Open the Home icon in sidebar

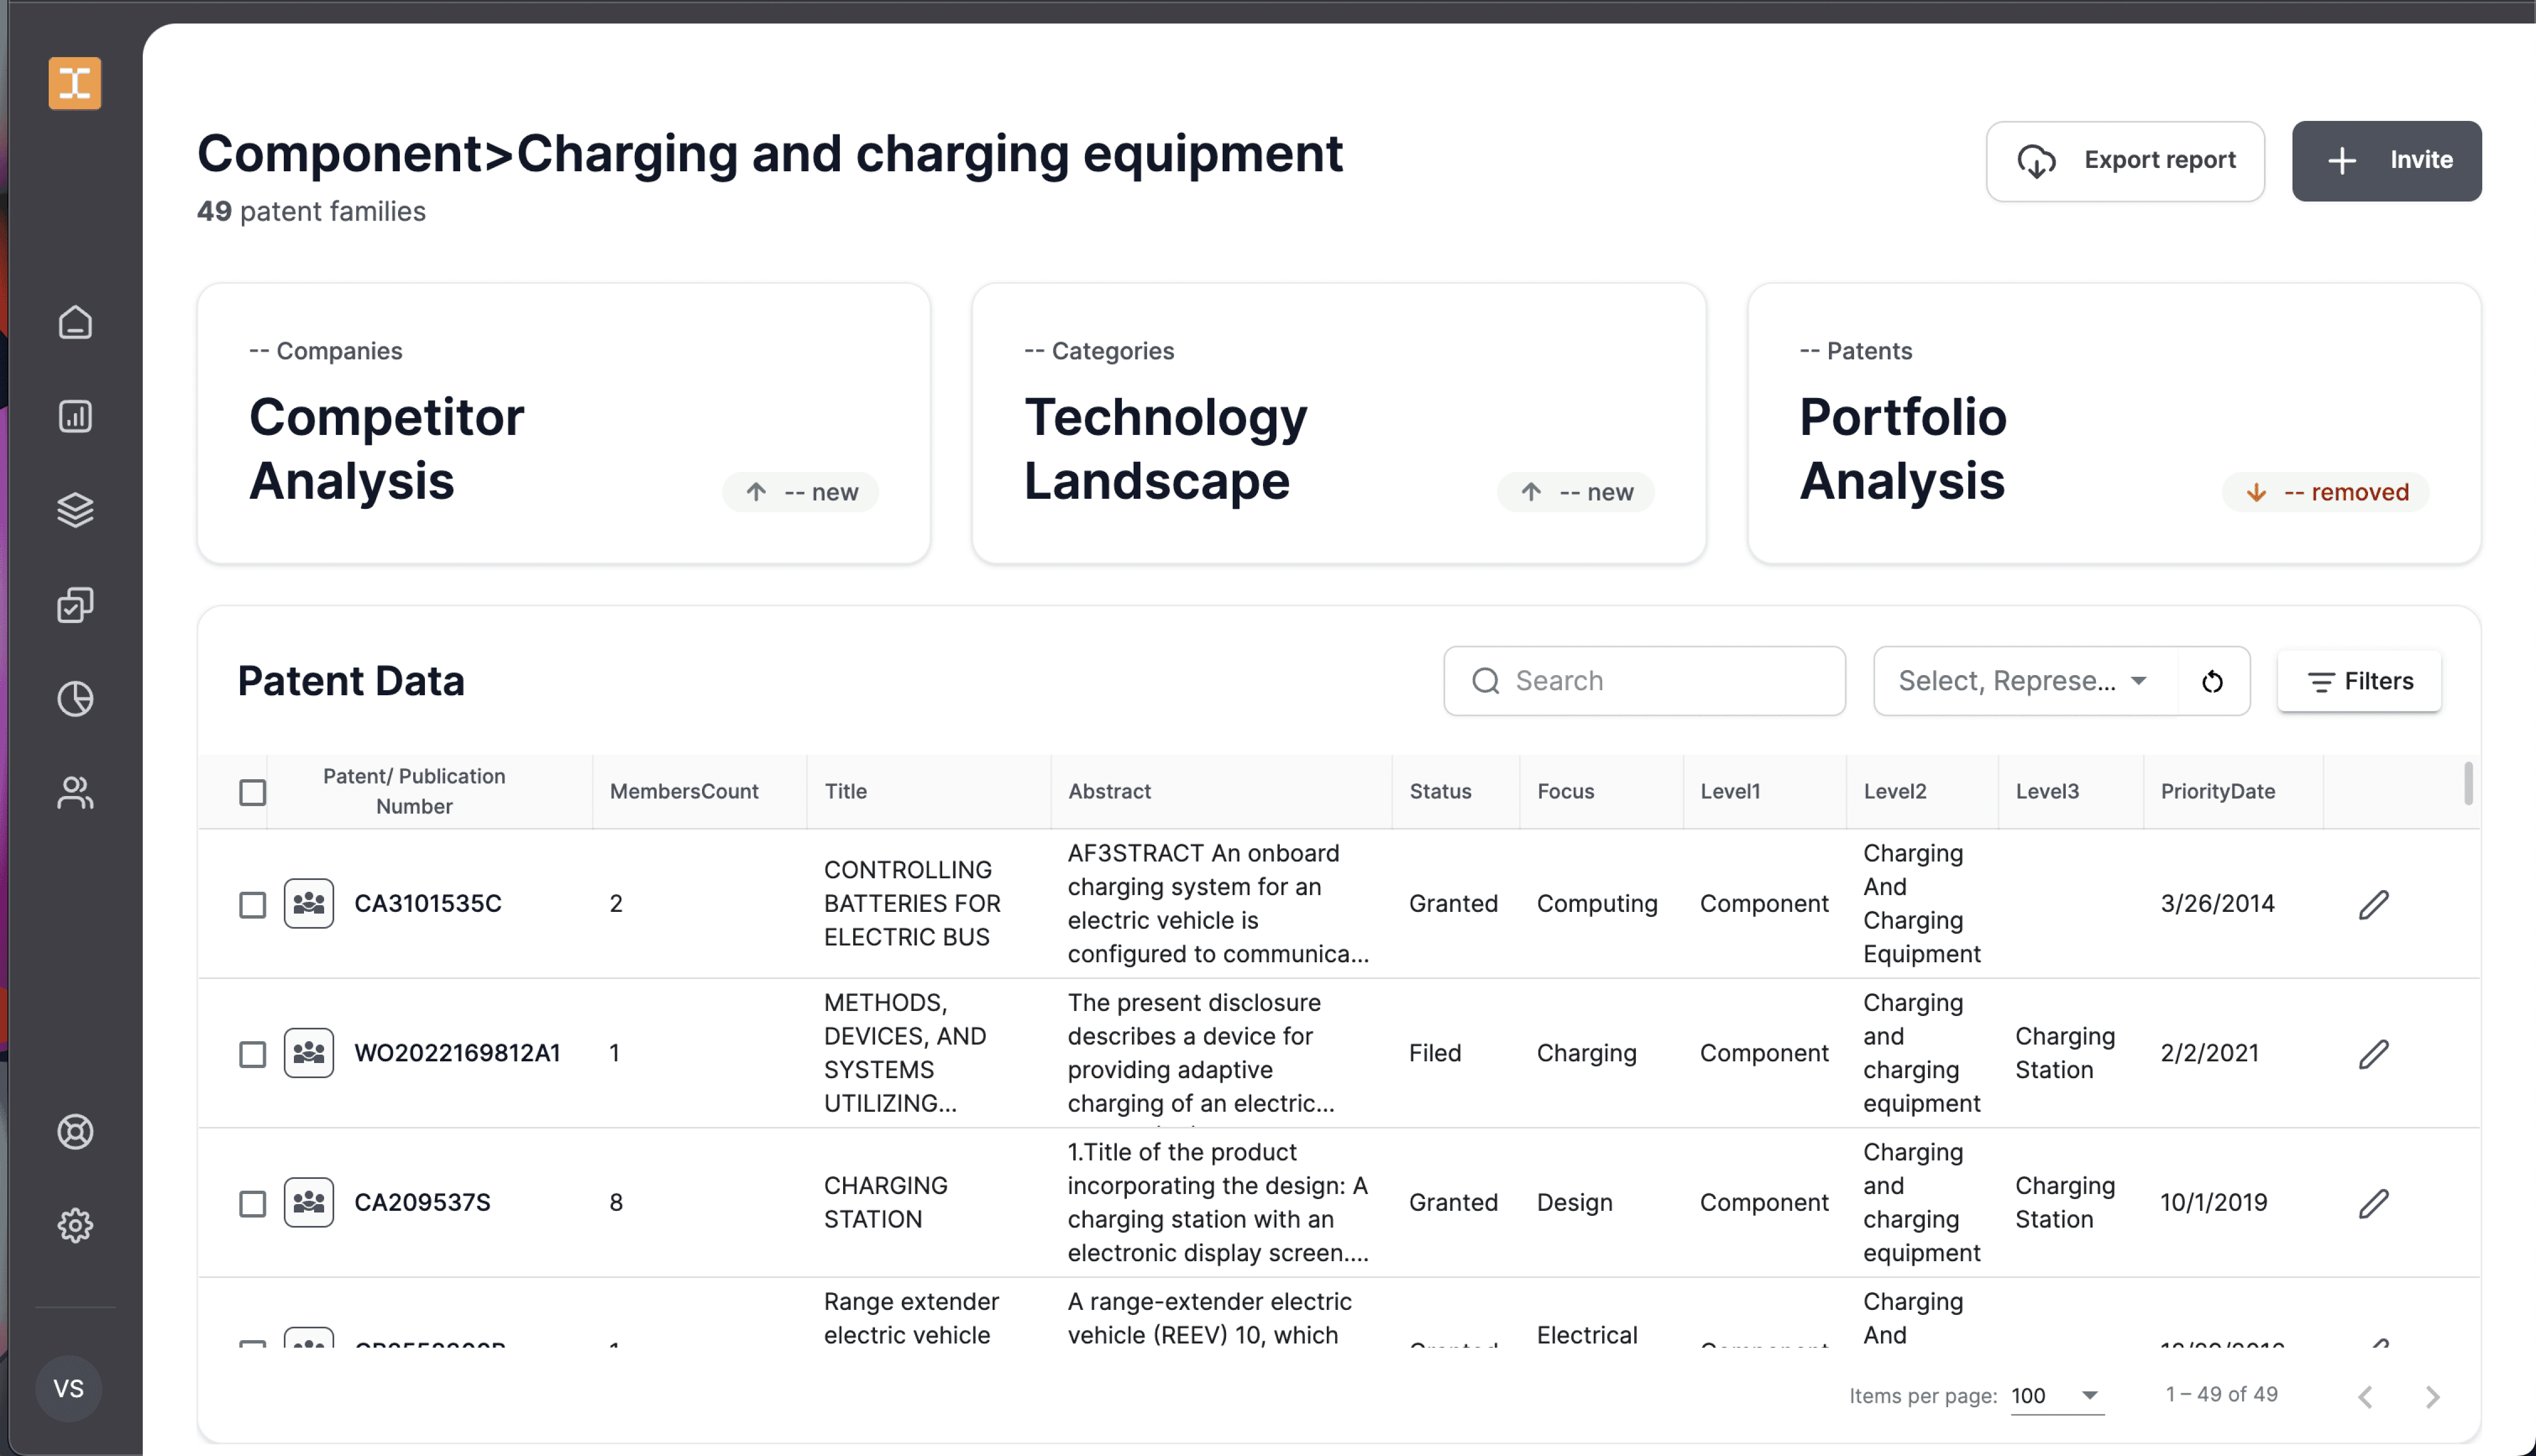pyautogui.click(x=75, y=322)
